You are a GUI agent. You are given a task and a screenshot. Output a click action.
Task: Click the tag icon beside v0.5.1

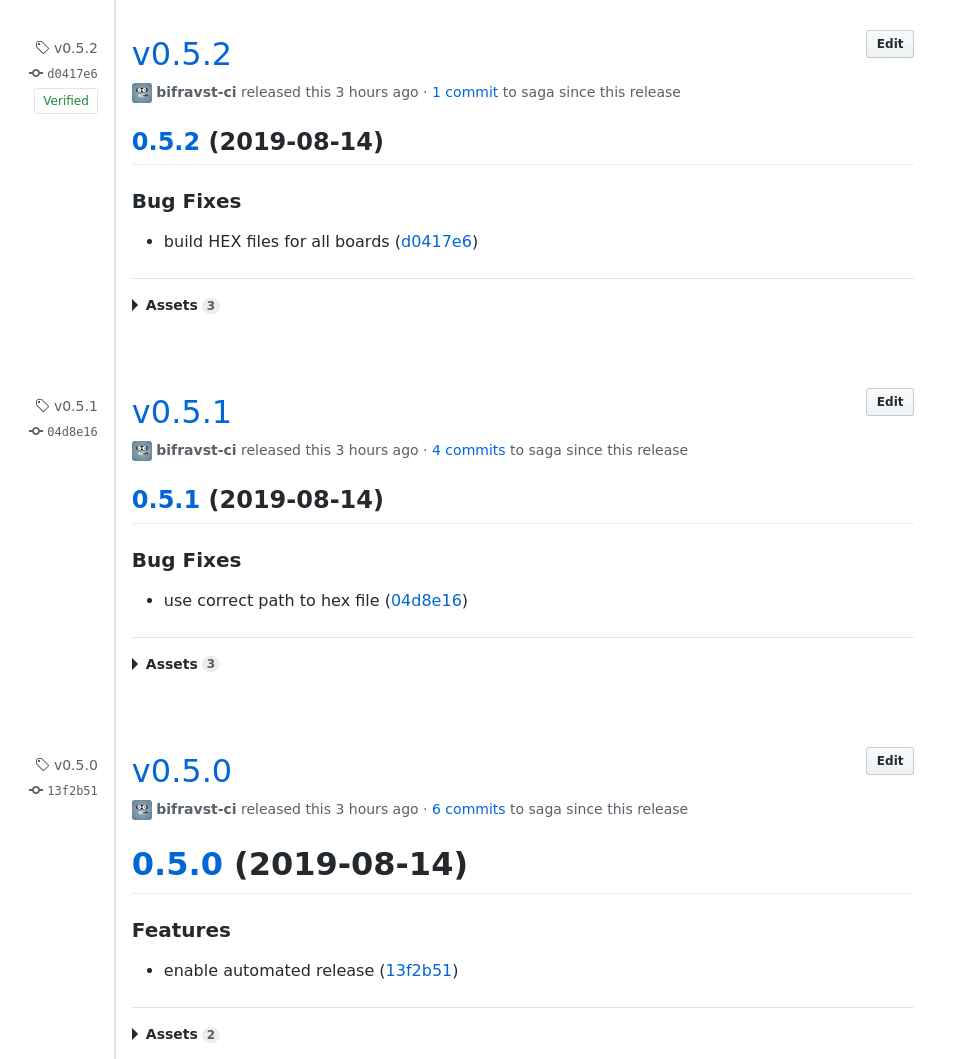(x=42, y=405)
